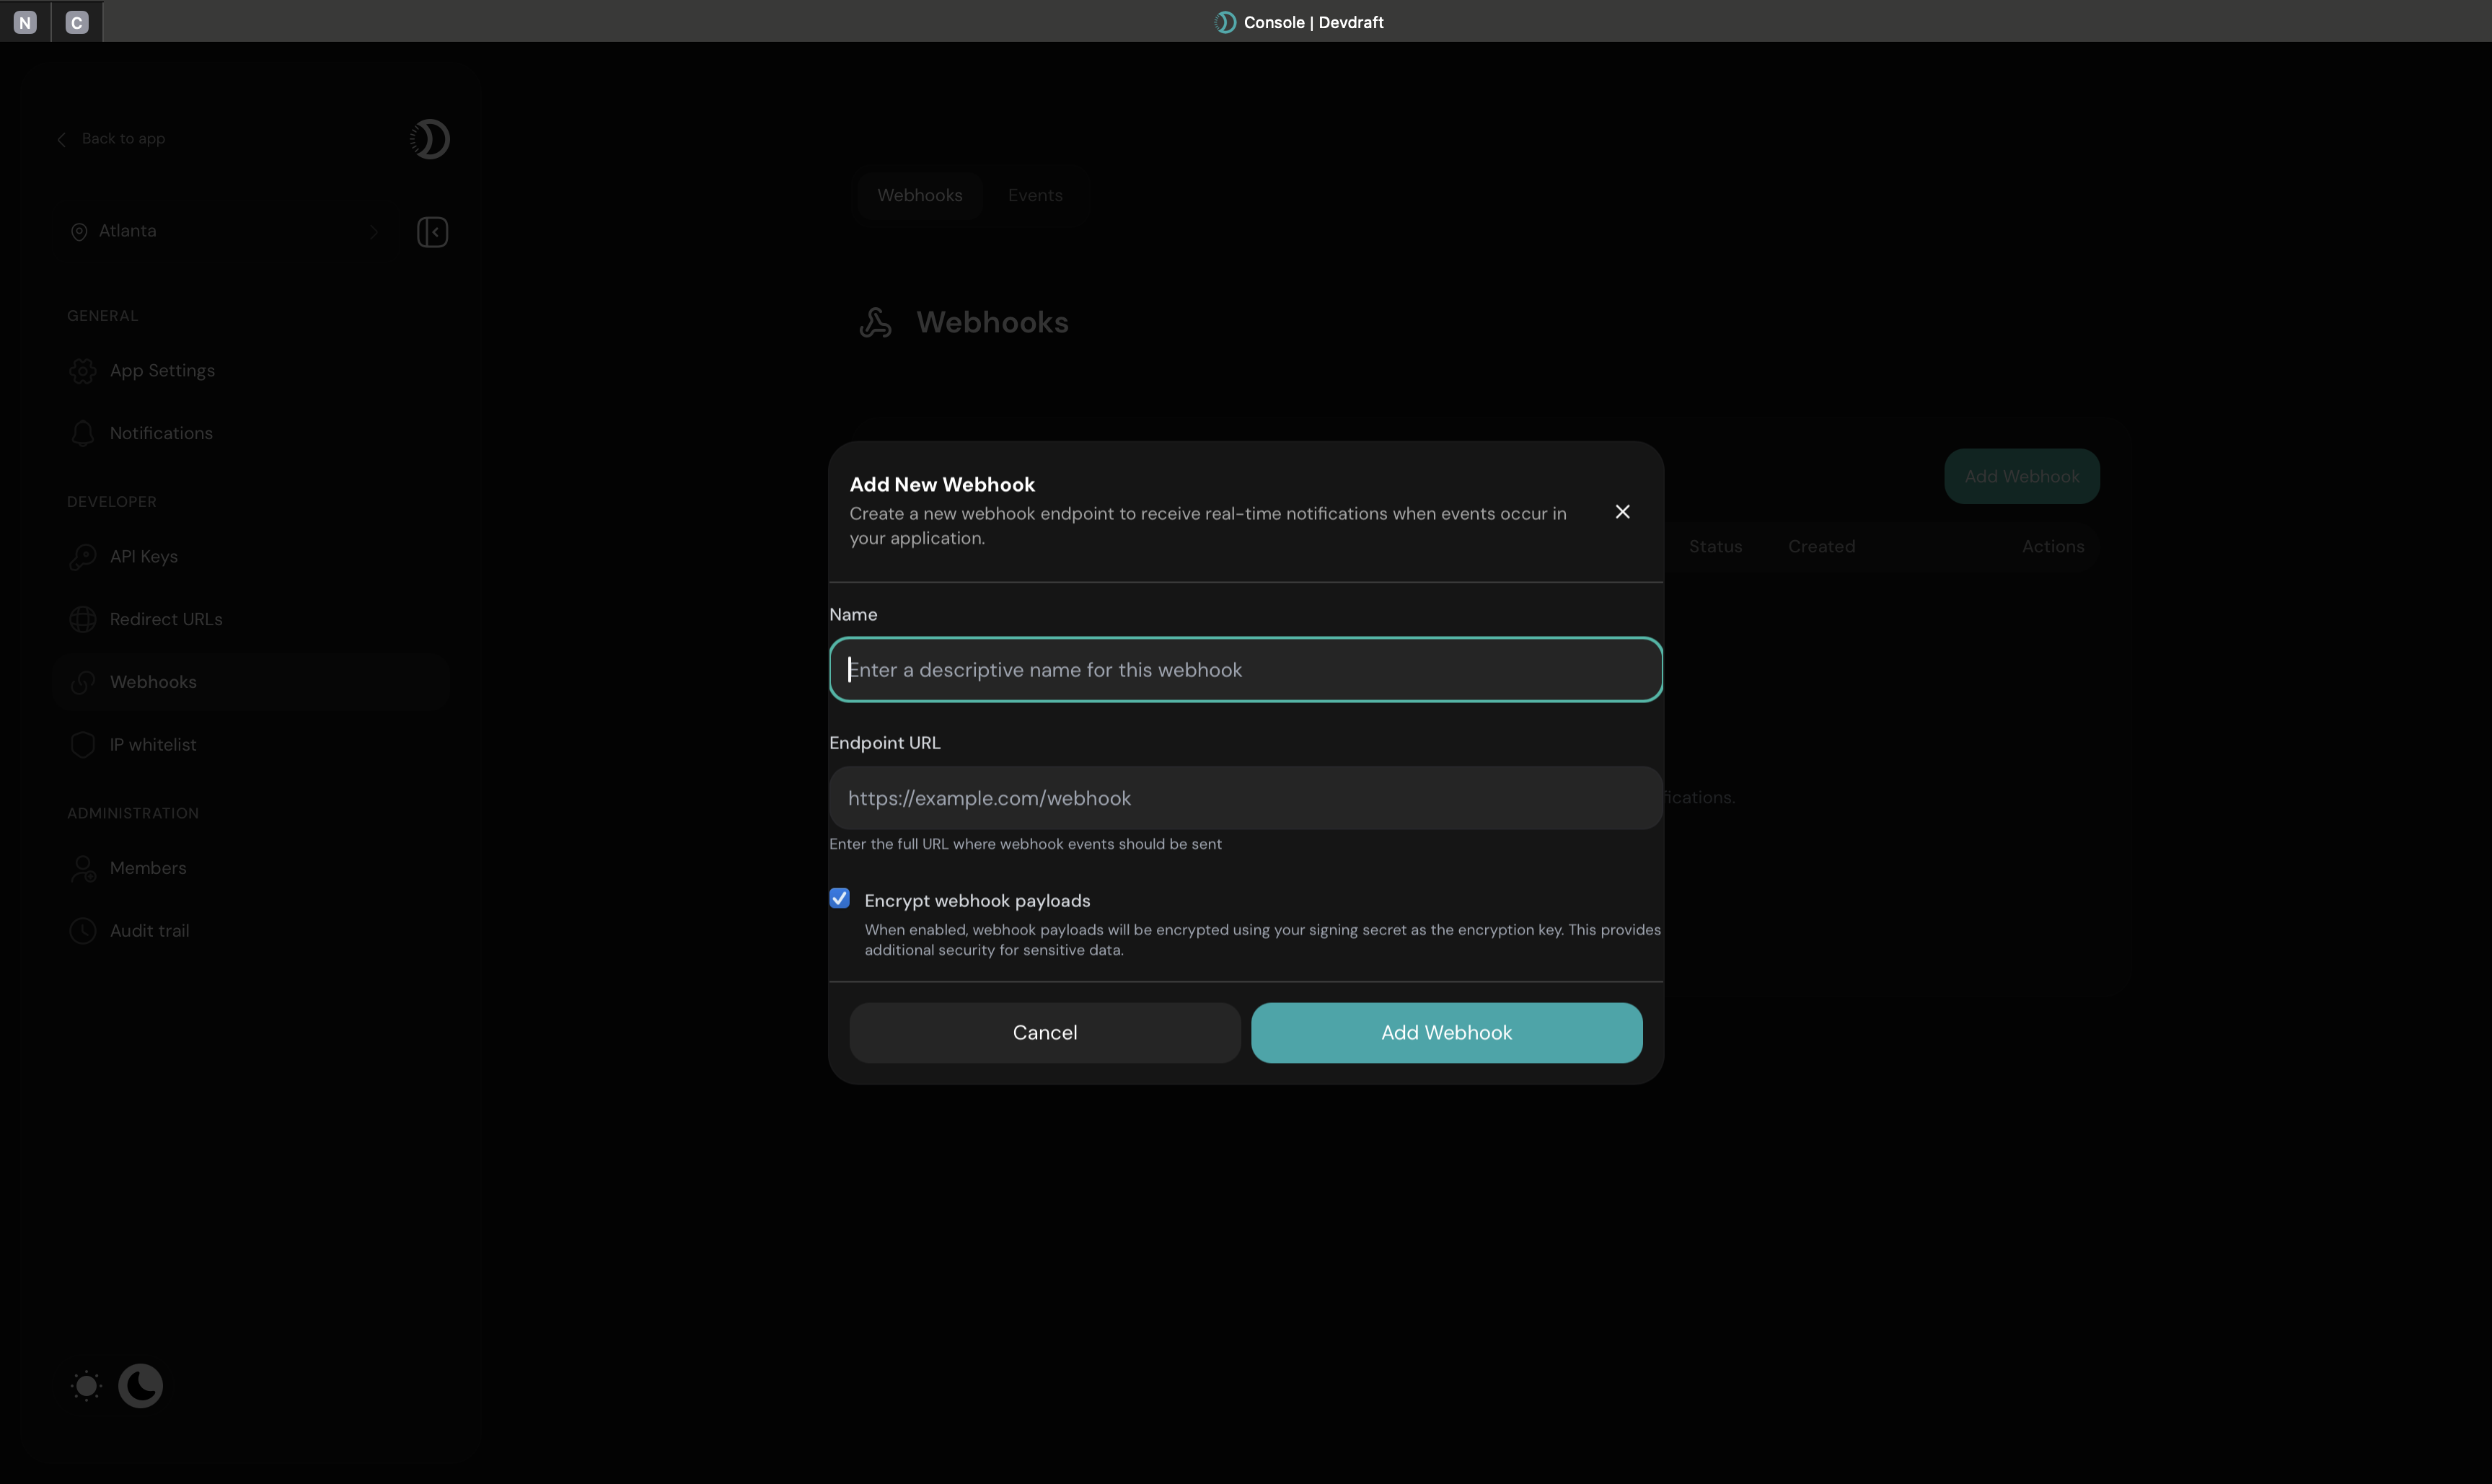
Task: Select the Notifications bell icon
Action: coord(83,433)
